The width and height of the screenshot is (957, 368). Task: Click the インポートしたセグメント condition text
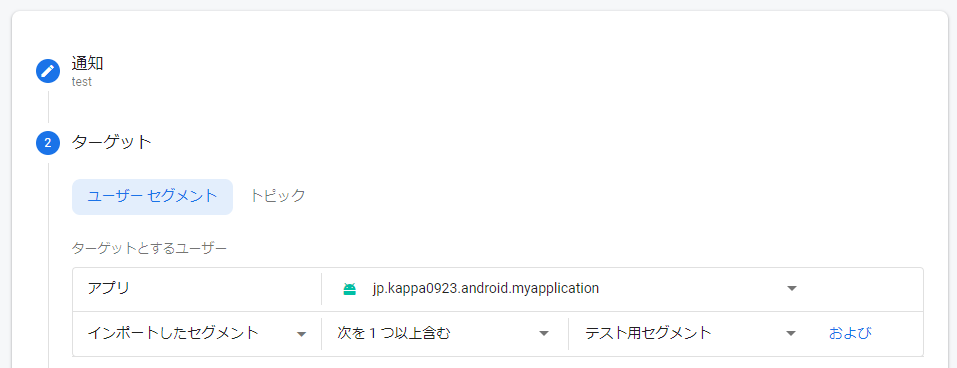coord(173,333)
